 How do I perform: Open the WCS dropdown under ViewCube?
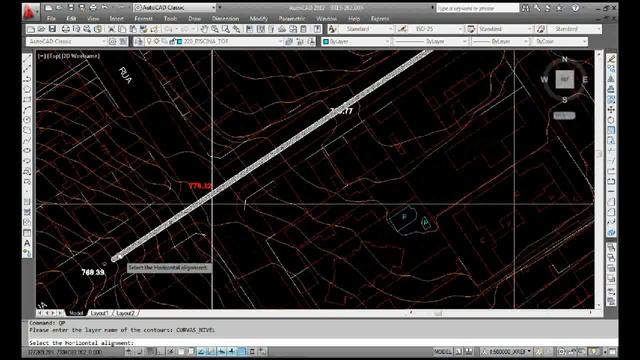tap(564, 116)
